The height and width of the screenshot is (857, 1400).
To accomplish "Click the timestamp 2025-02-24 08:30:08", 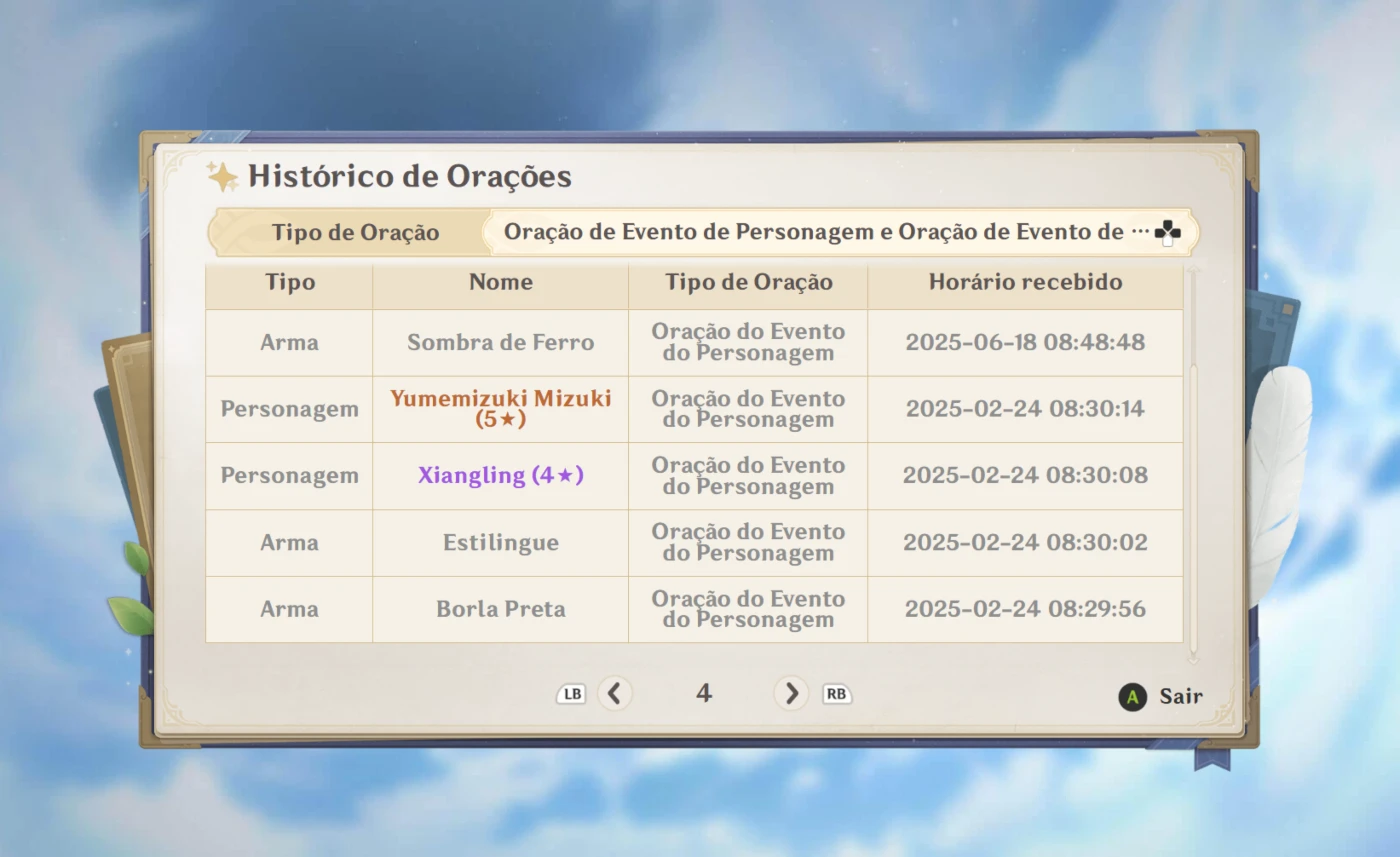I will pos(1025,475).
